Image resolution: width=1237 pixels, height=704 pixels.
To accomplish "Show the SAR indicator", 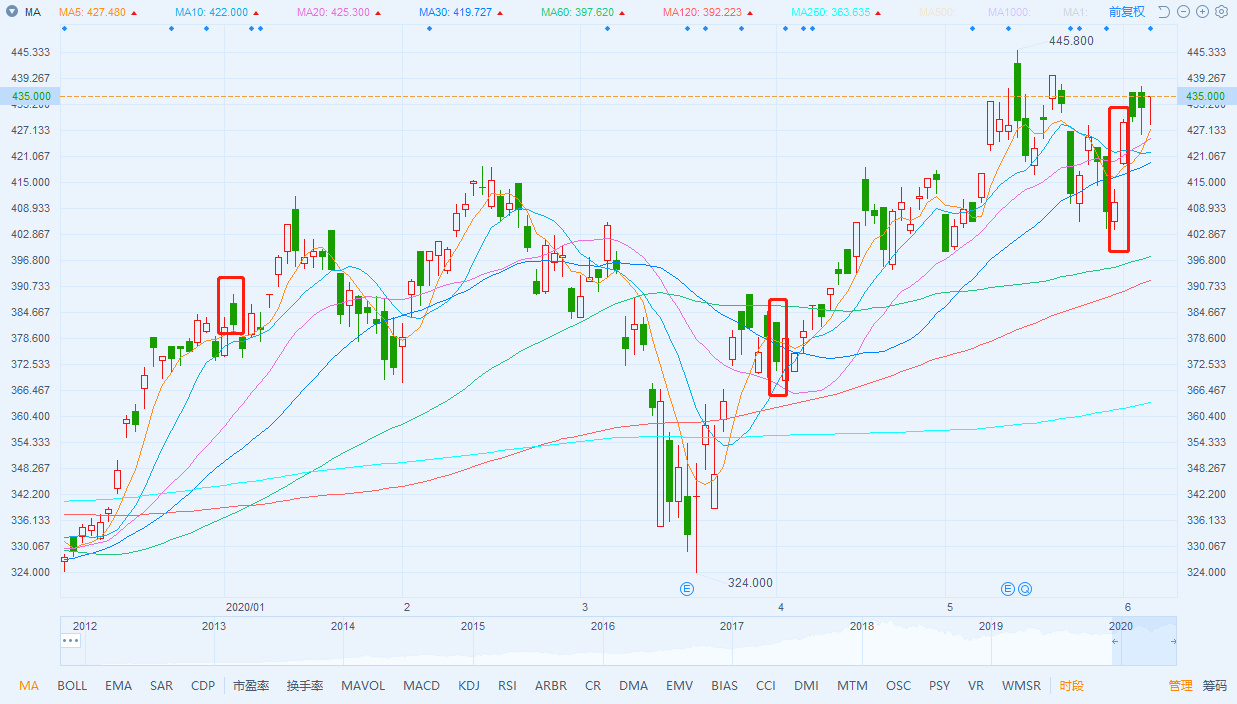I will pos(161,686).
